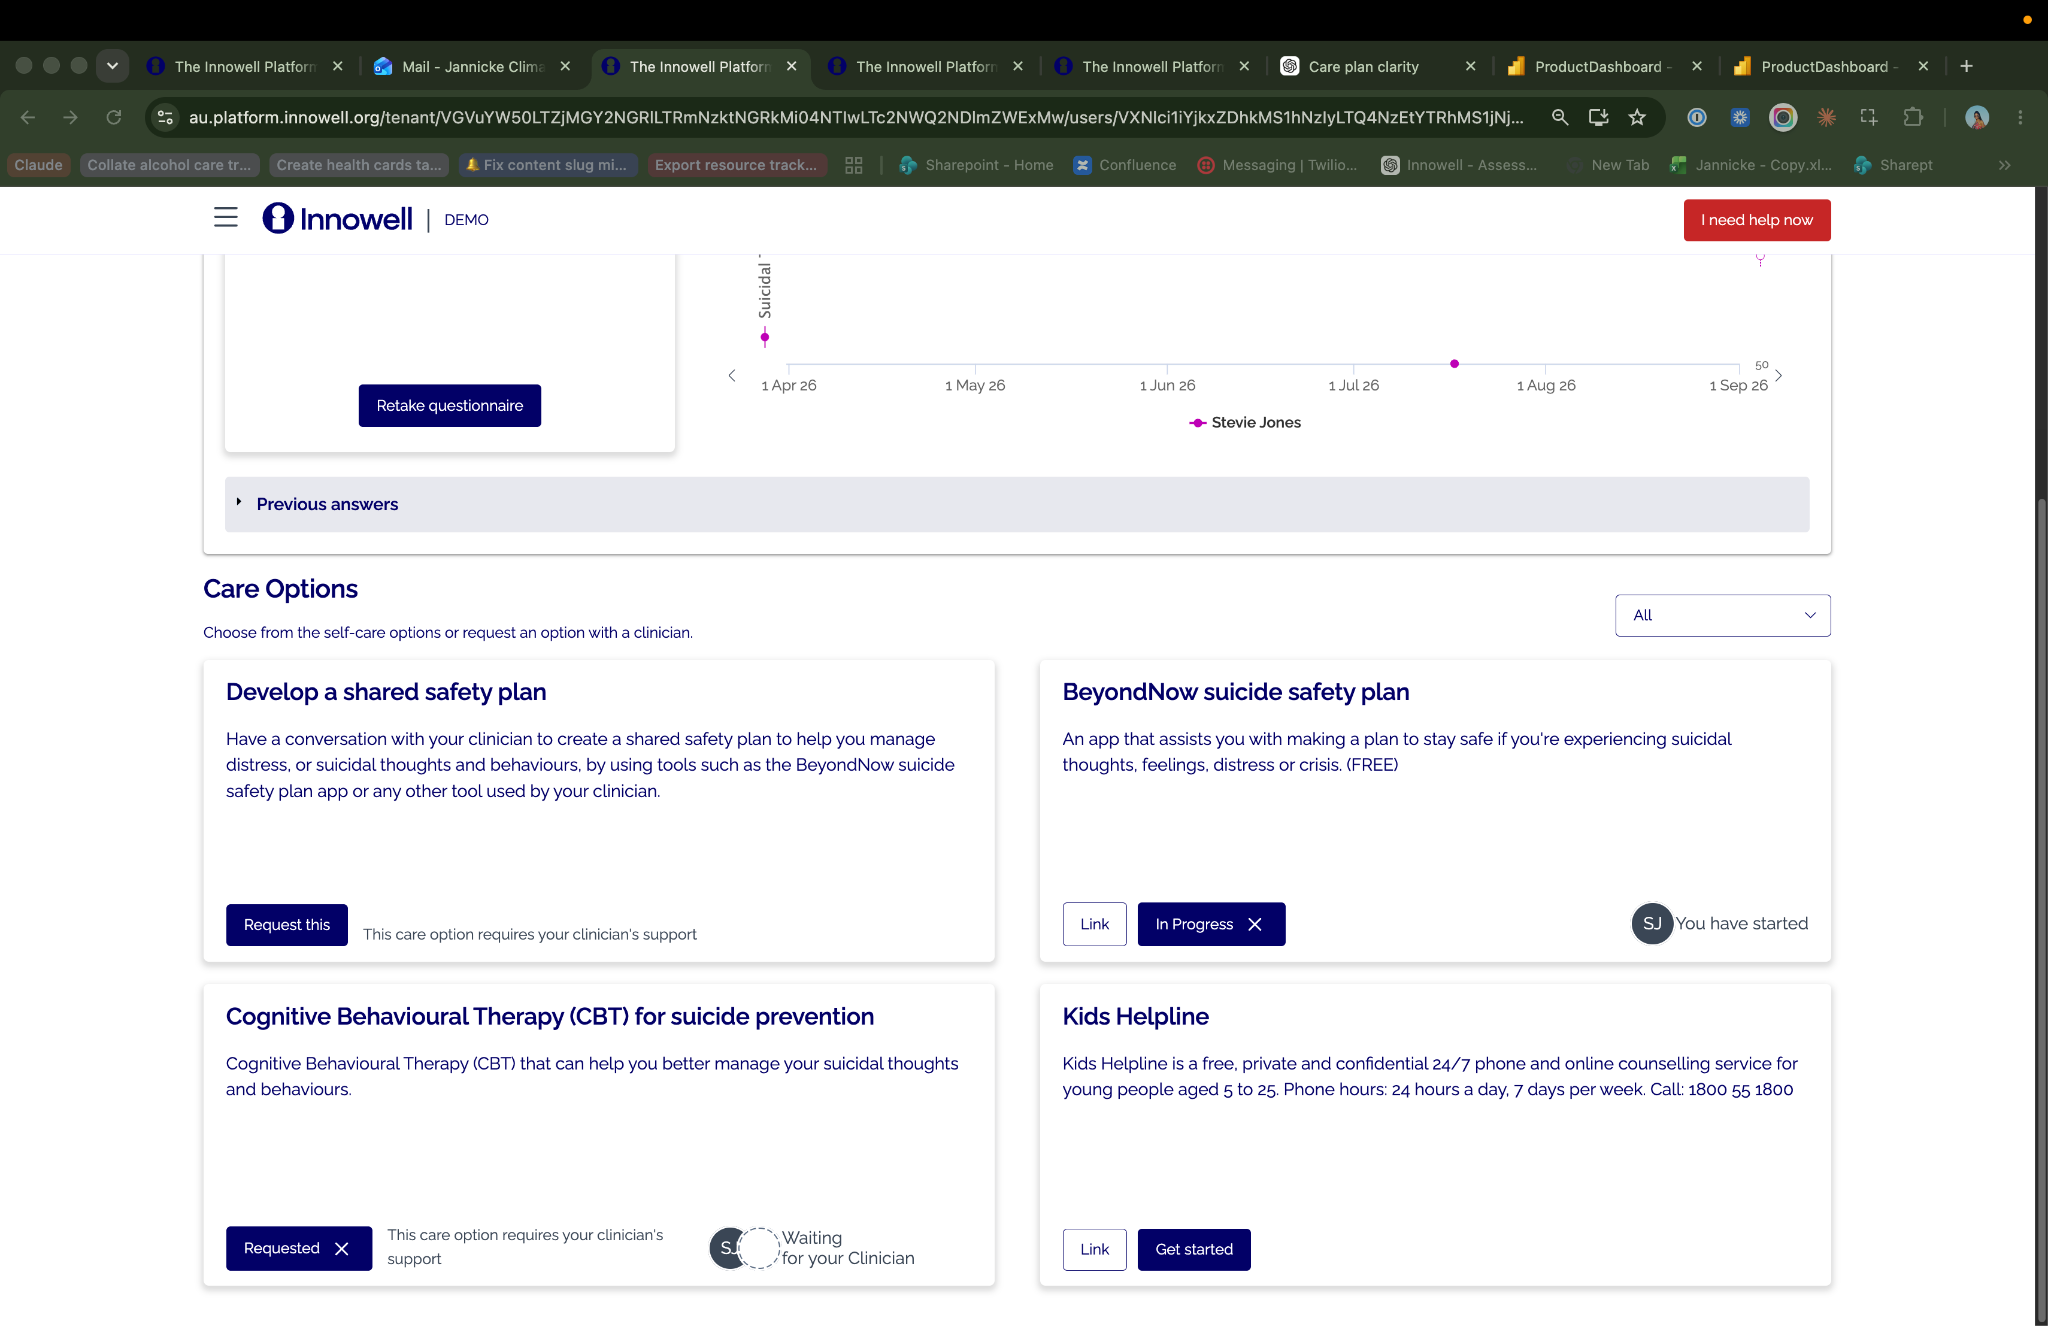Click Get started for Kids Helpline
Viewport: 2048px width, 1326px height.
click(x=1194, y=1250)
